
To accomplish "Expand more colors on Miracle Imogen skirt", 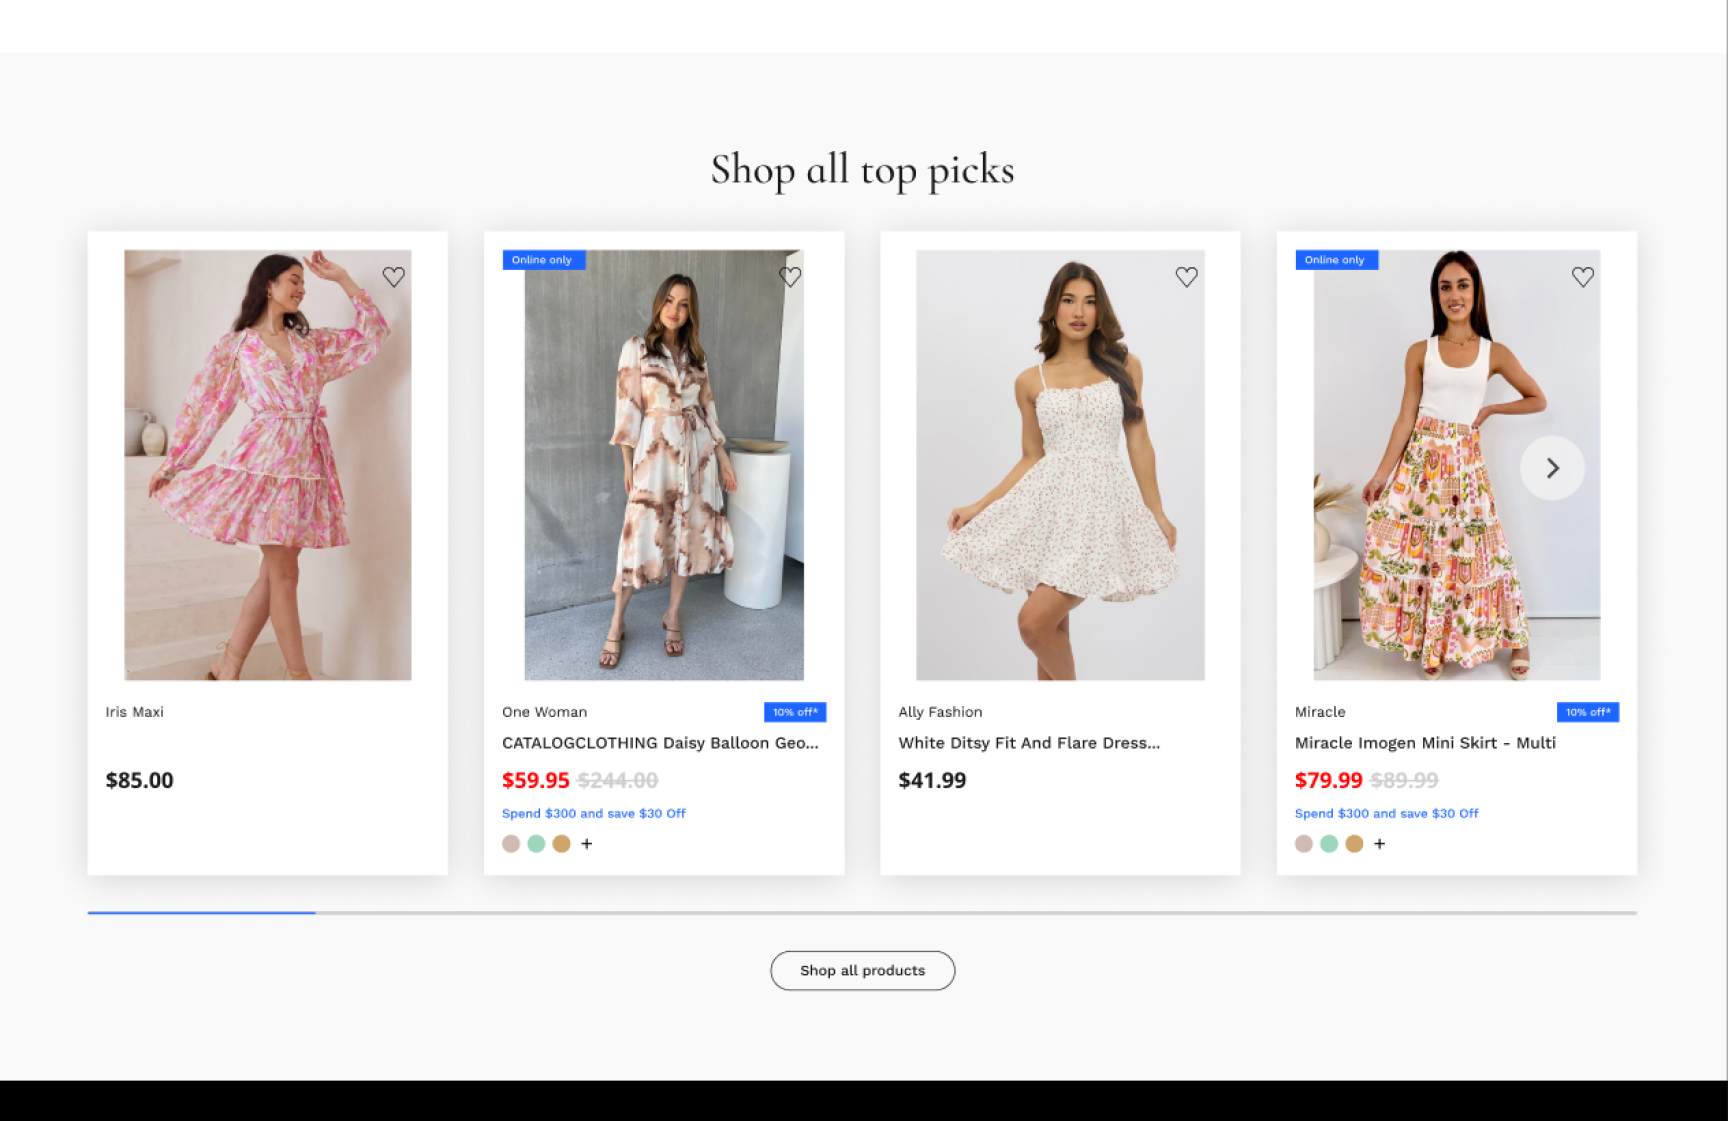I will click(1380, 844).
